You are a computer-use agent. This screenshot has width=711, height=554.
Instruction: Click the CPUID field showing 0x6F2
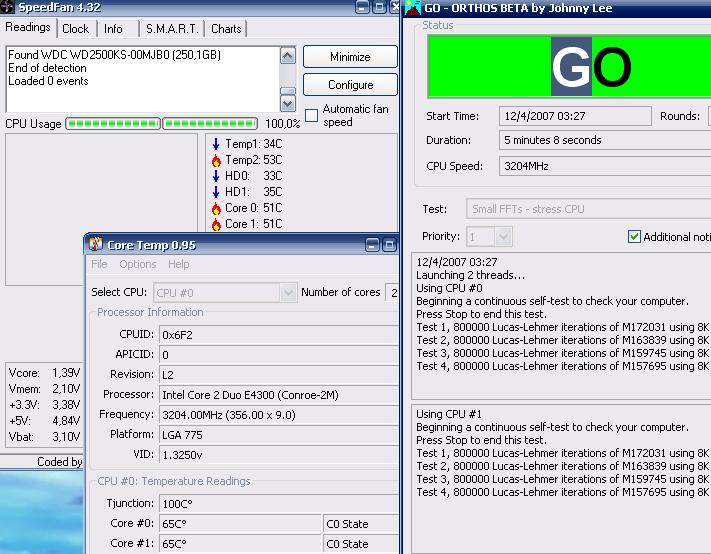coord(279,335)
